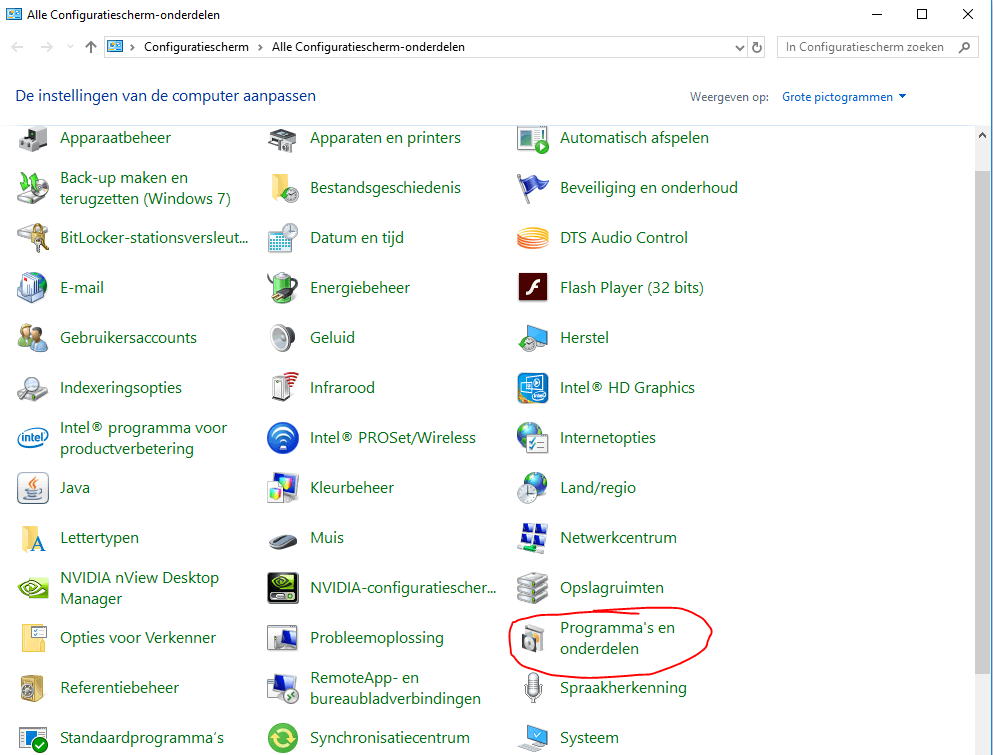Screen dimensions: 993x755
Task: Open the E-mail icon
Action: click(32, 288)
